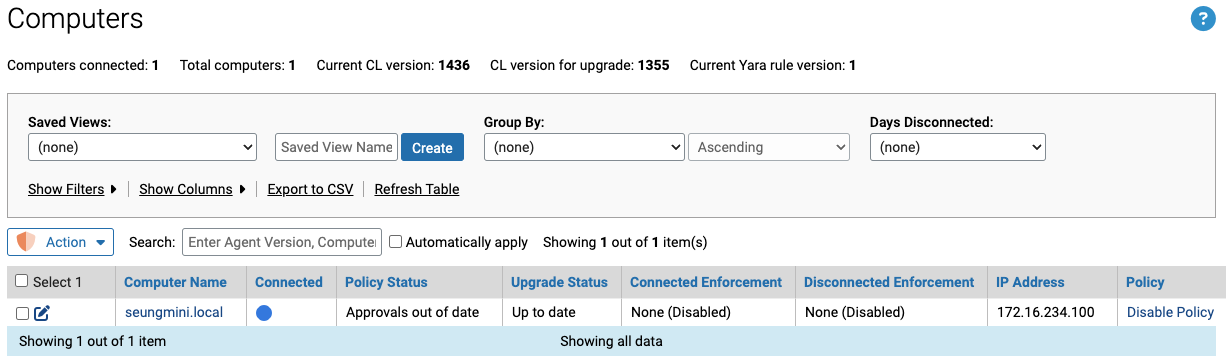Focus the Saved View Name input field
Image resolution: width=1226 pixels, height=361 pixels.
[x=336, y=147]
